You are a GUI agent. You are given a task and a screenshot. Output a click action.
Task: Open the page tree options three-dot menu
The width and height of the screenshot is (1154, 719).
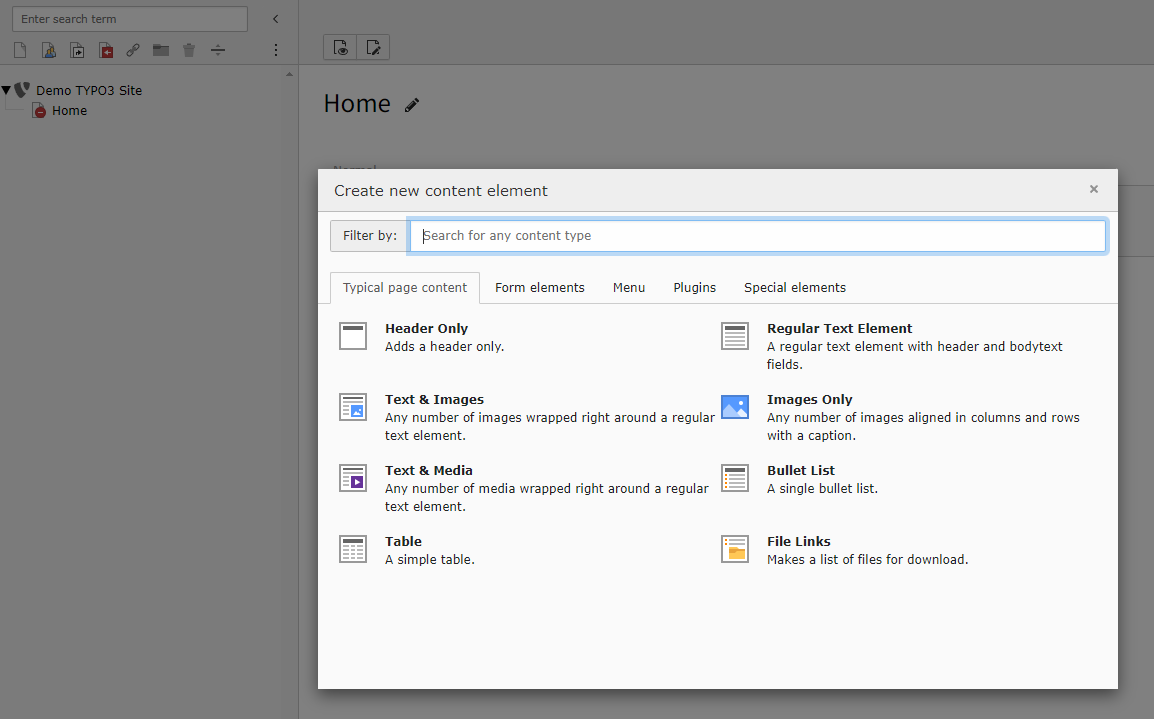(x=275, y=49)
